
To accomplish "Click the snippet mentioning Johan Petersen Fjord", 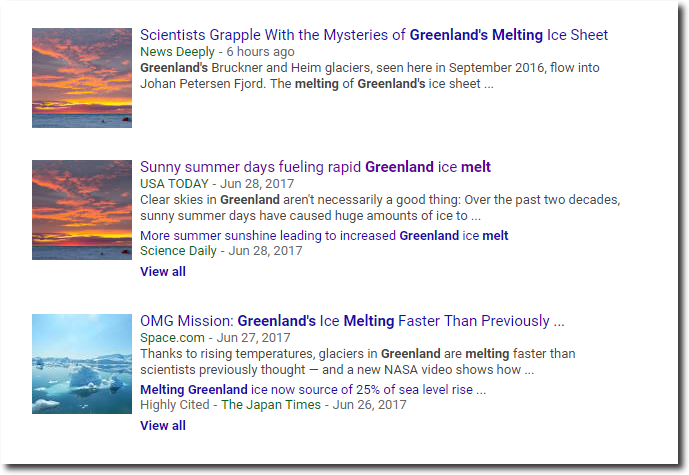I will tap(370, 76).
